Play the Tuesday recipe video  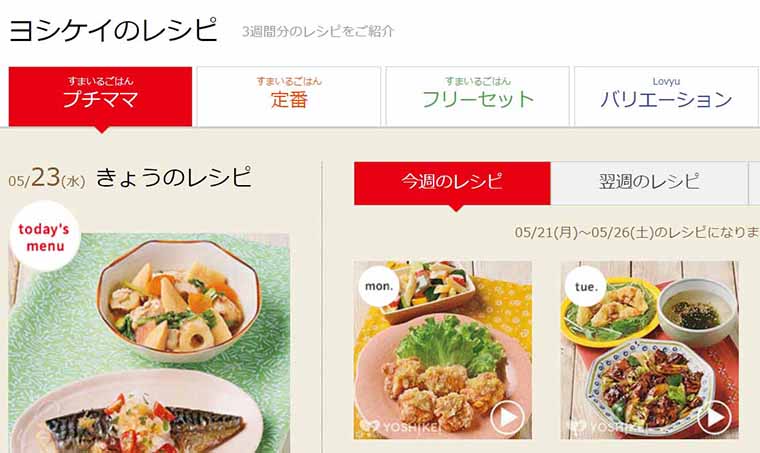tap(714, 417)
